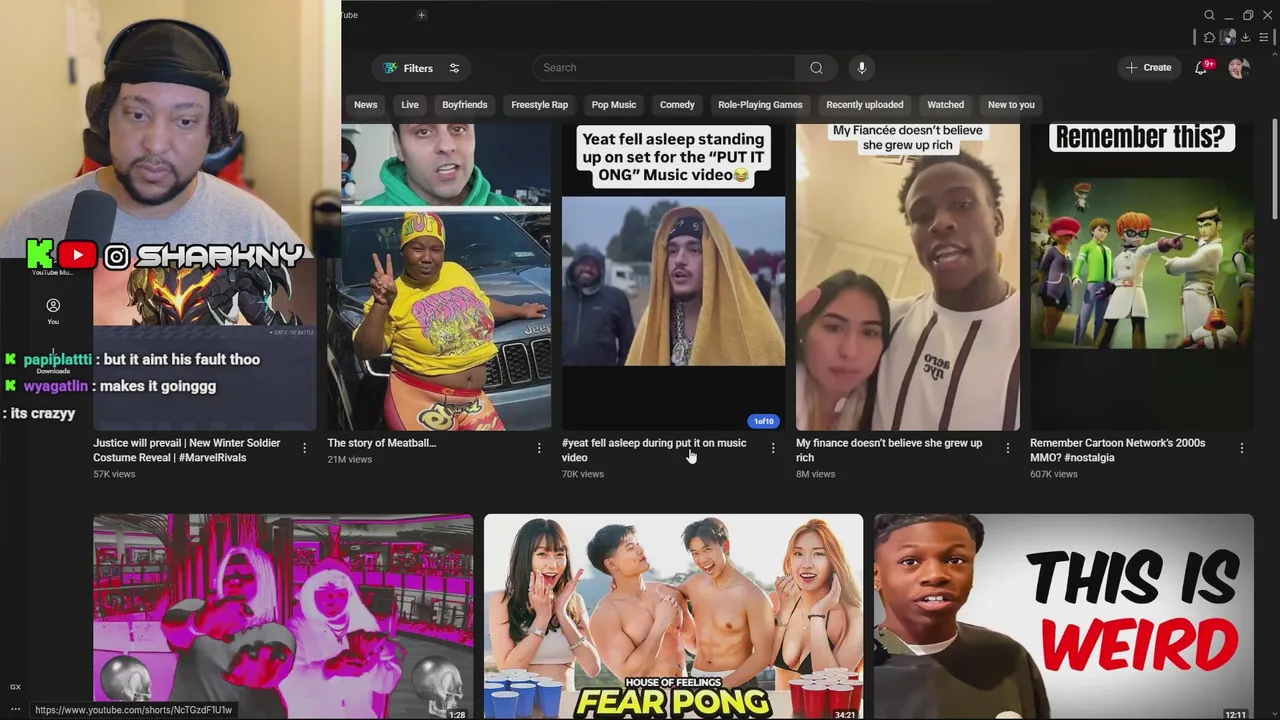Select the Boyfriends chip

pyautogui.click(x=465, y=105)
